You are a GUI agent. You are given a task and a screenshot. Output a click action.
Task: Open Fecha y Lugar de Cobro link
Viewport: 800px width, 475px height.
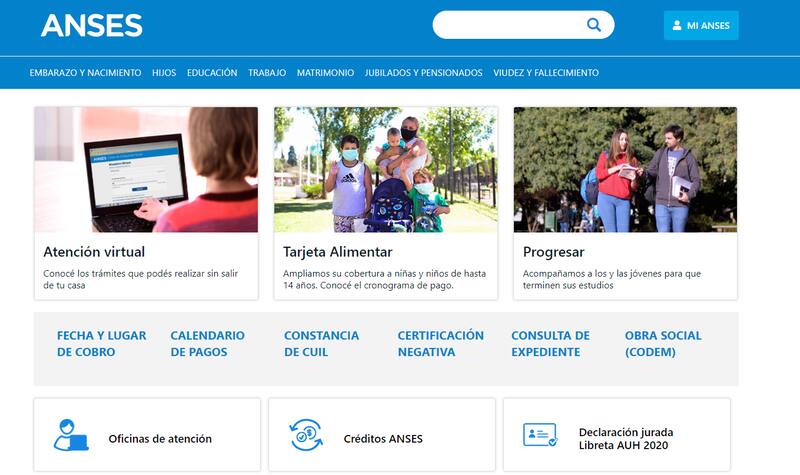[102, 343]
